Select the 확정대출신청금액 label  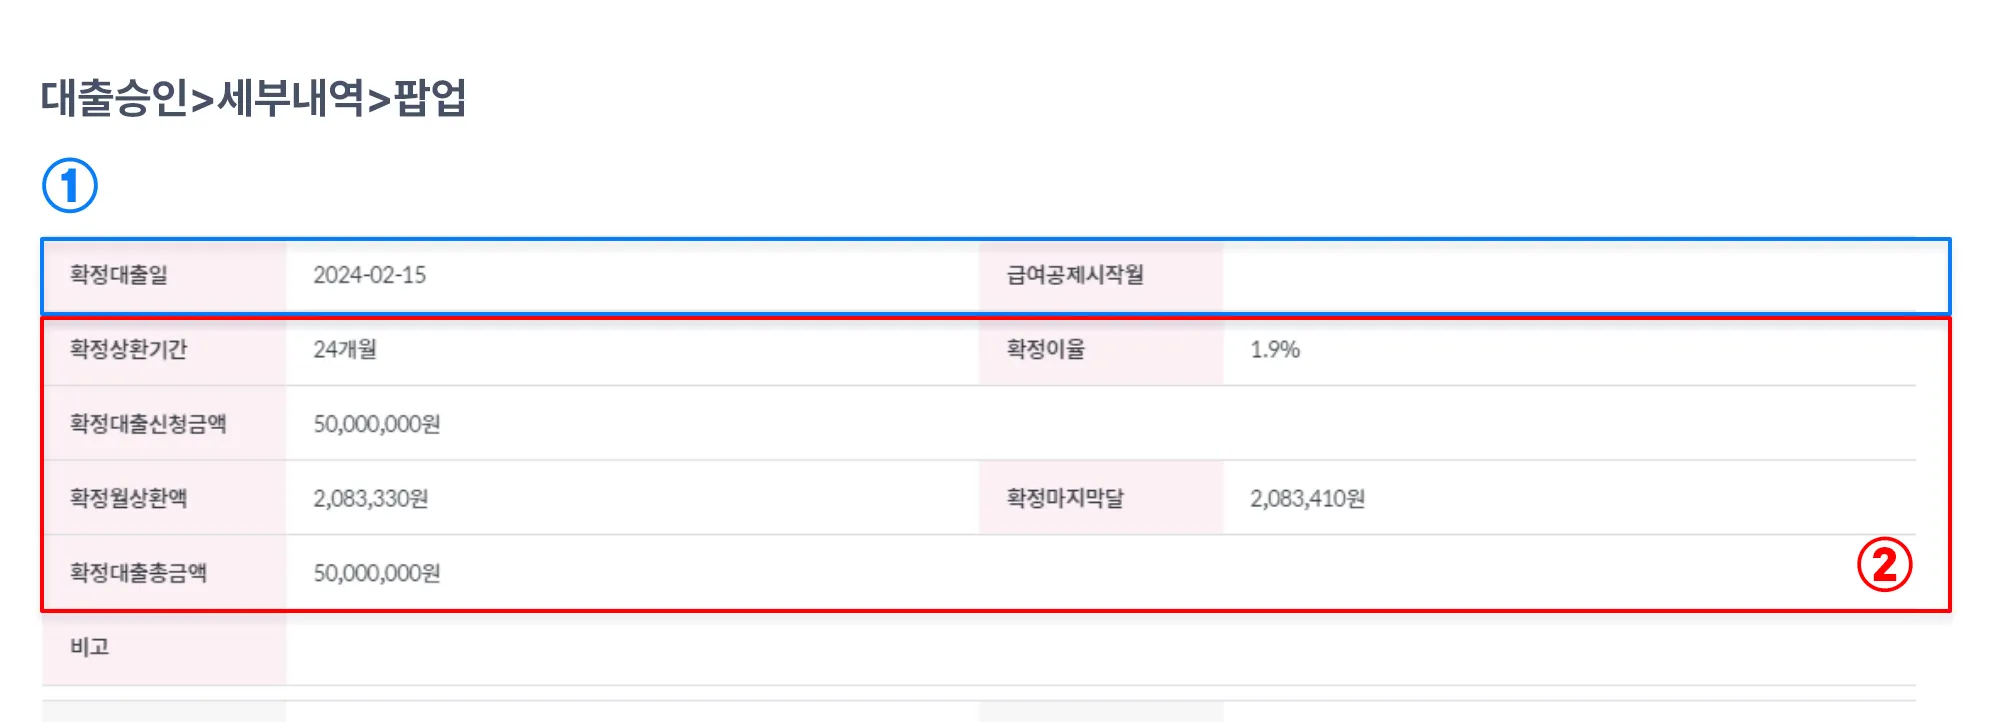(148, 424)
